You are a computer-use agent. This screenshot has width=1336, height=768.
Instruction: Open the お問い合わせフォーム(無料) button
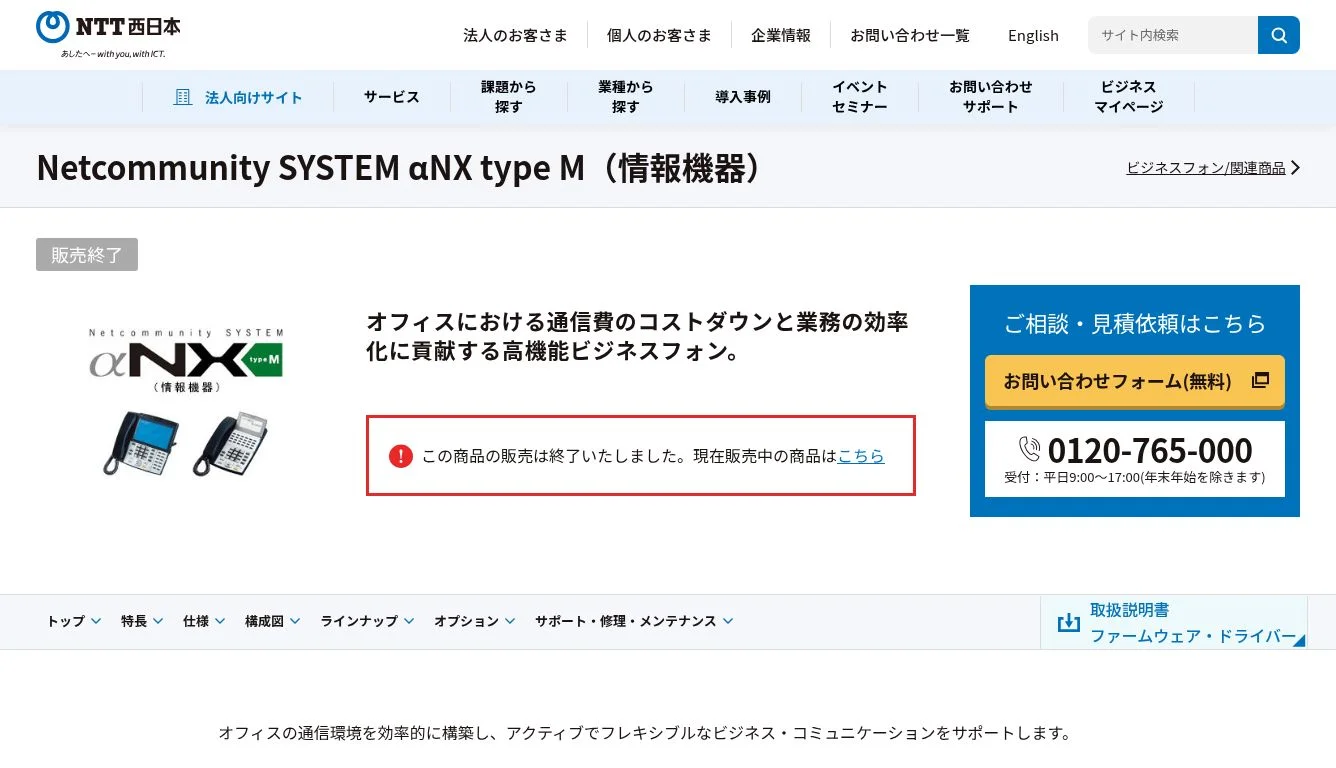1135,381
